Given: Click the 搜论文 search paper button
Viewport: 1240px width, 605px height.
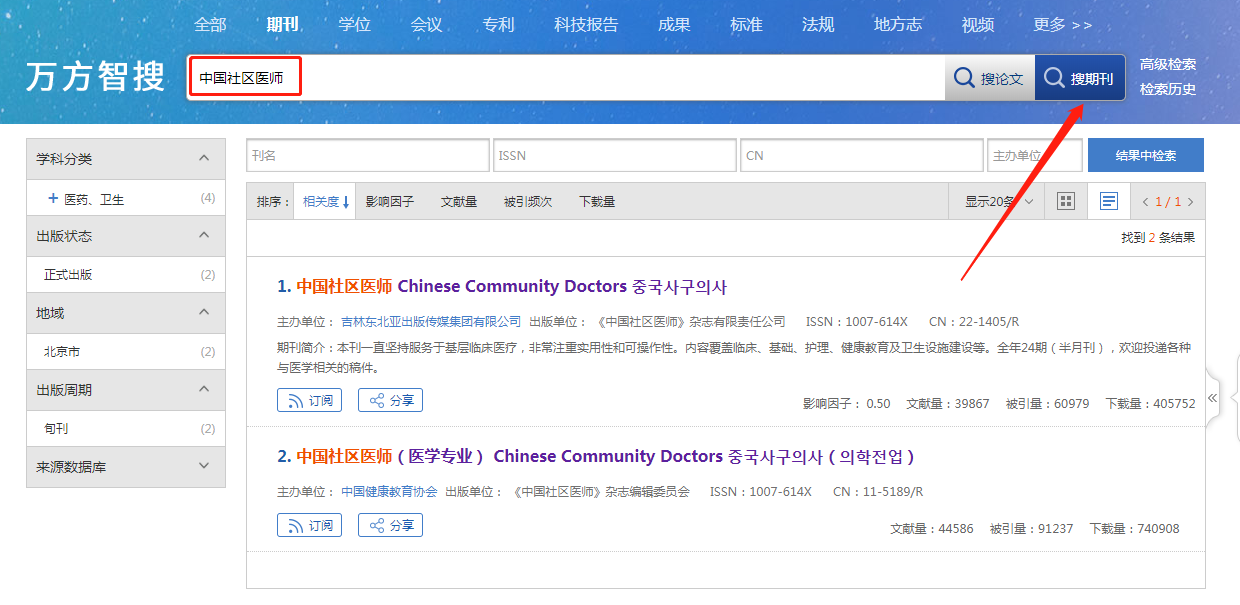Looking at the screenshot, I should click(x=989, y=78).
